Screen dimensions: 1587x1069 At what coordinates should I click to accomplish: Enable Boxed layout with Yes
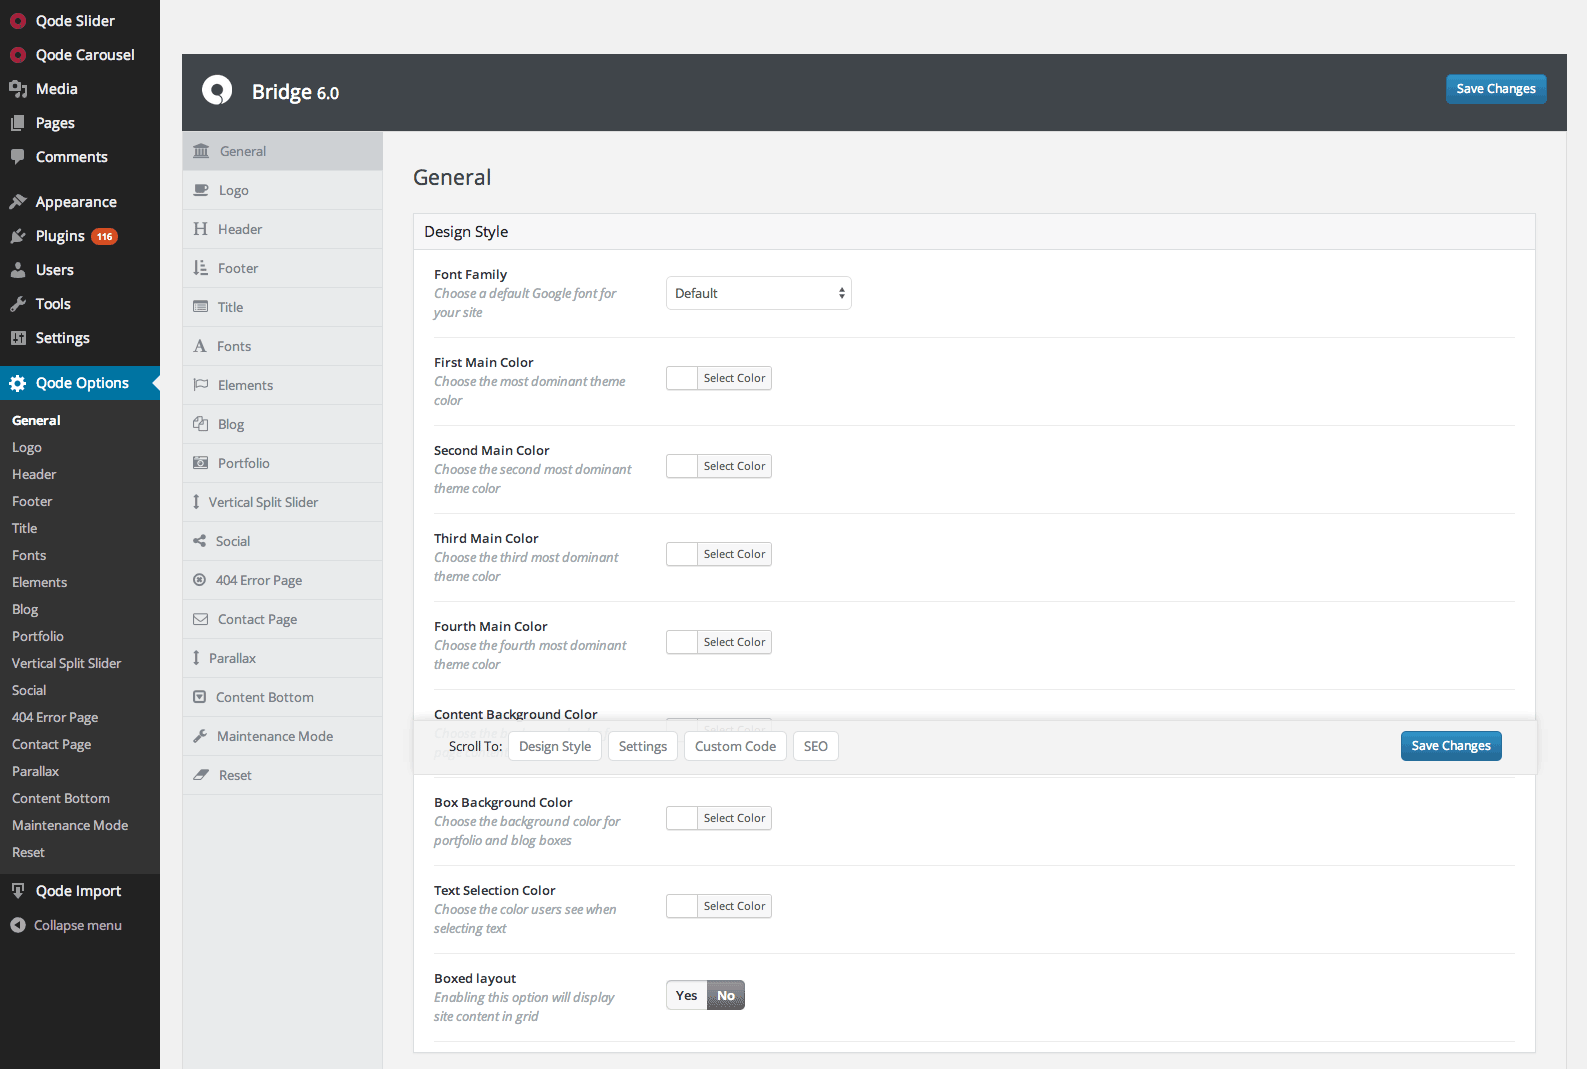[687, 995]
